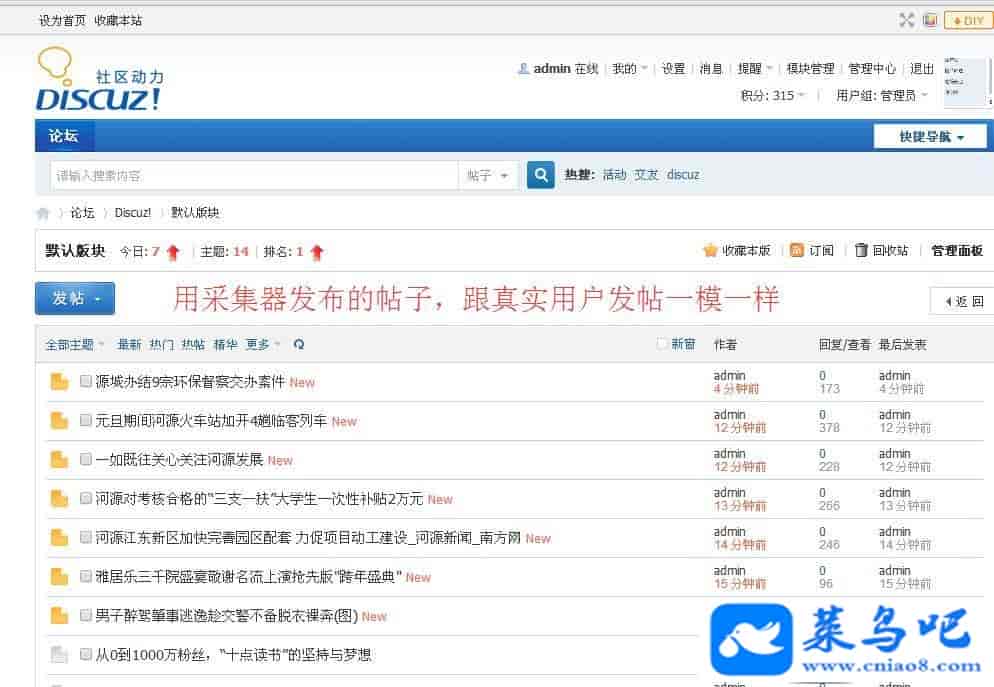Click the 返回 back button

(x=962, y=301)
